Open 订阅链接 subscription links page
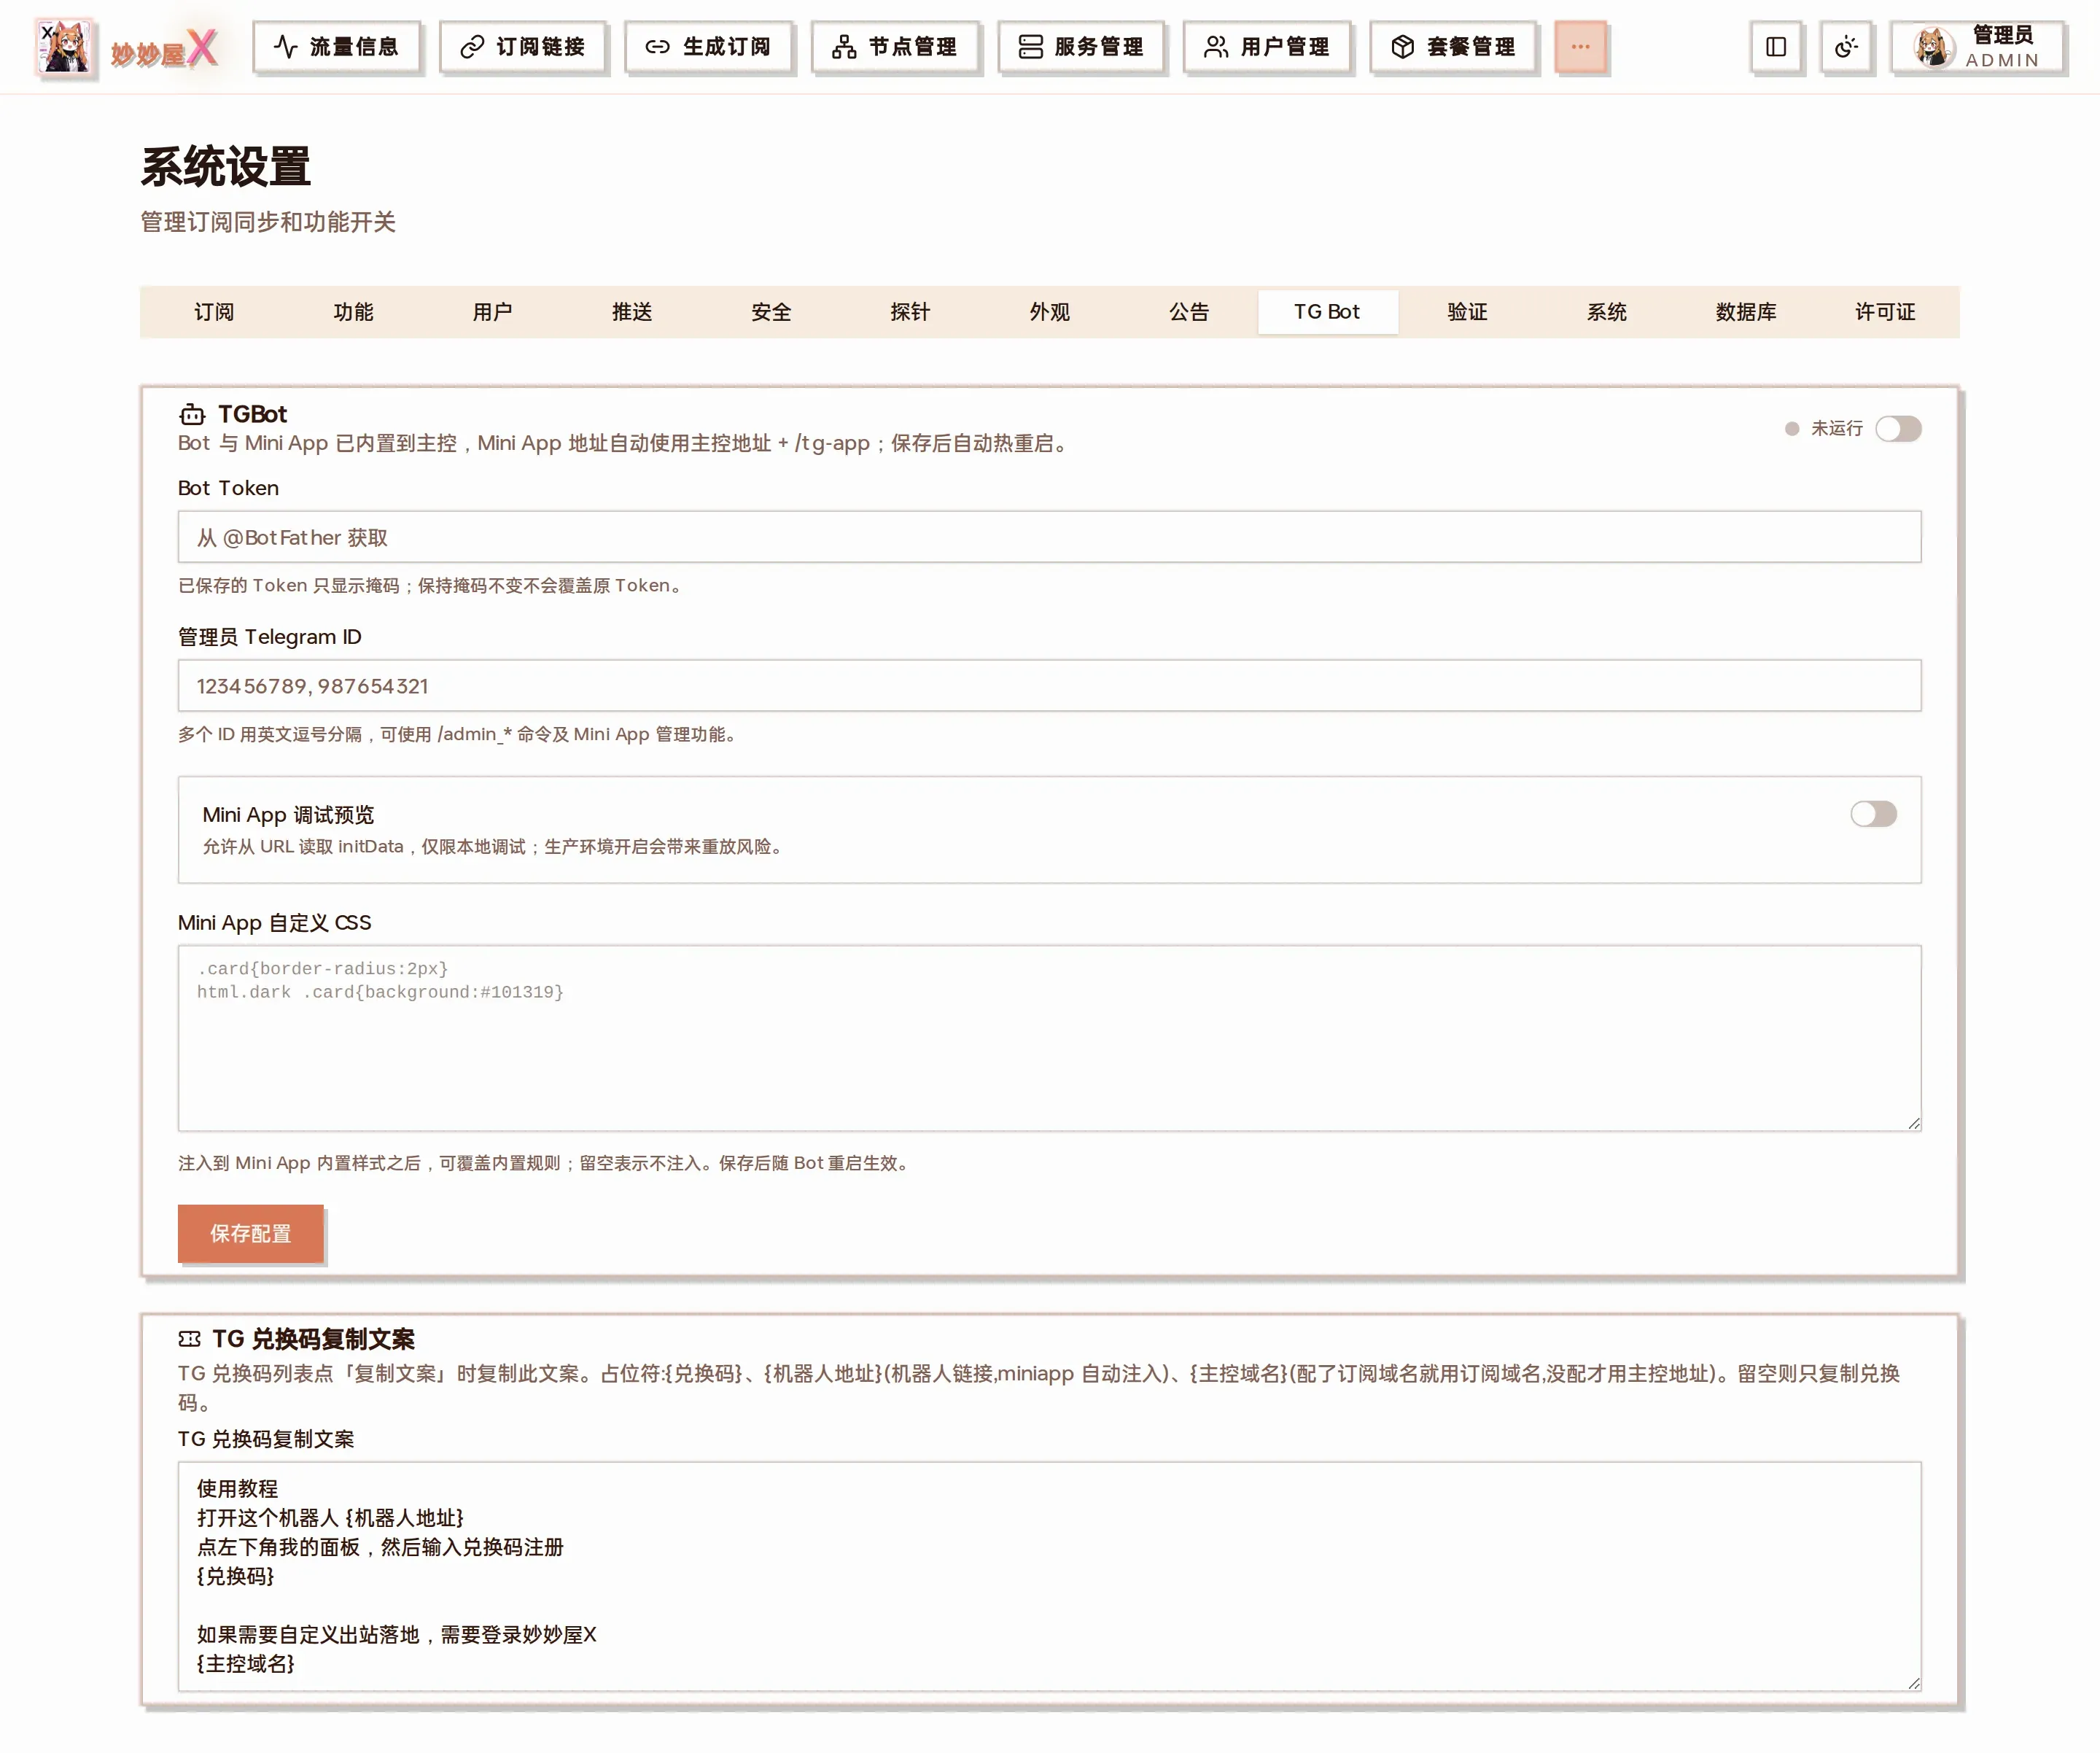 click(x=522, y=46)
